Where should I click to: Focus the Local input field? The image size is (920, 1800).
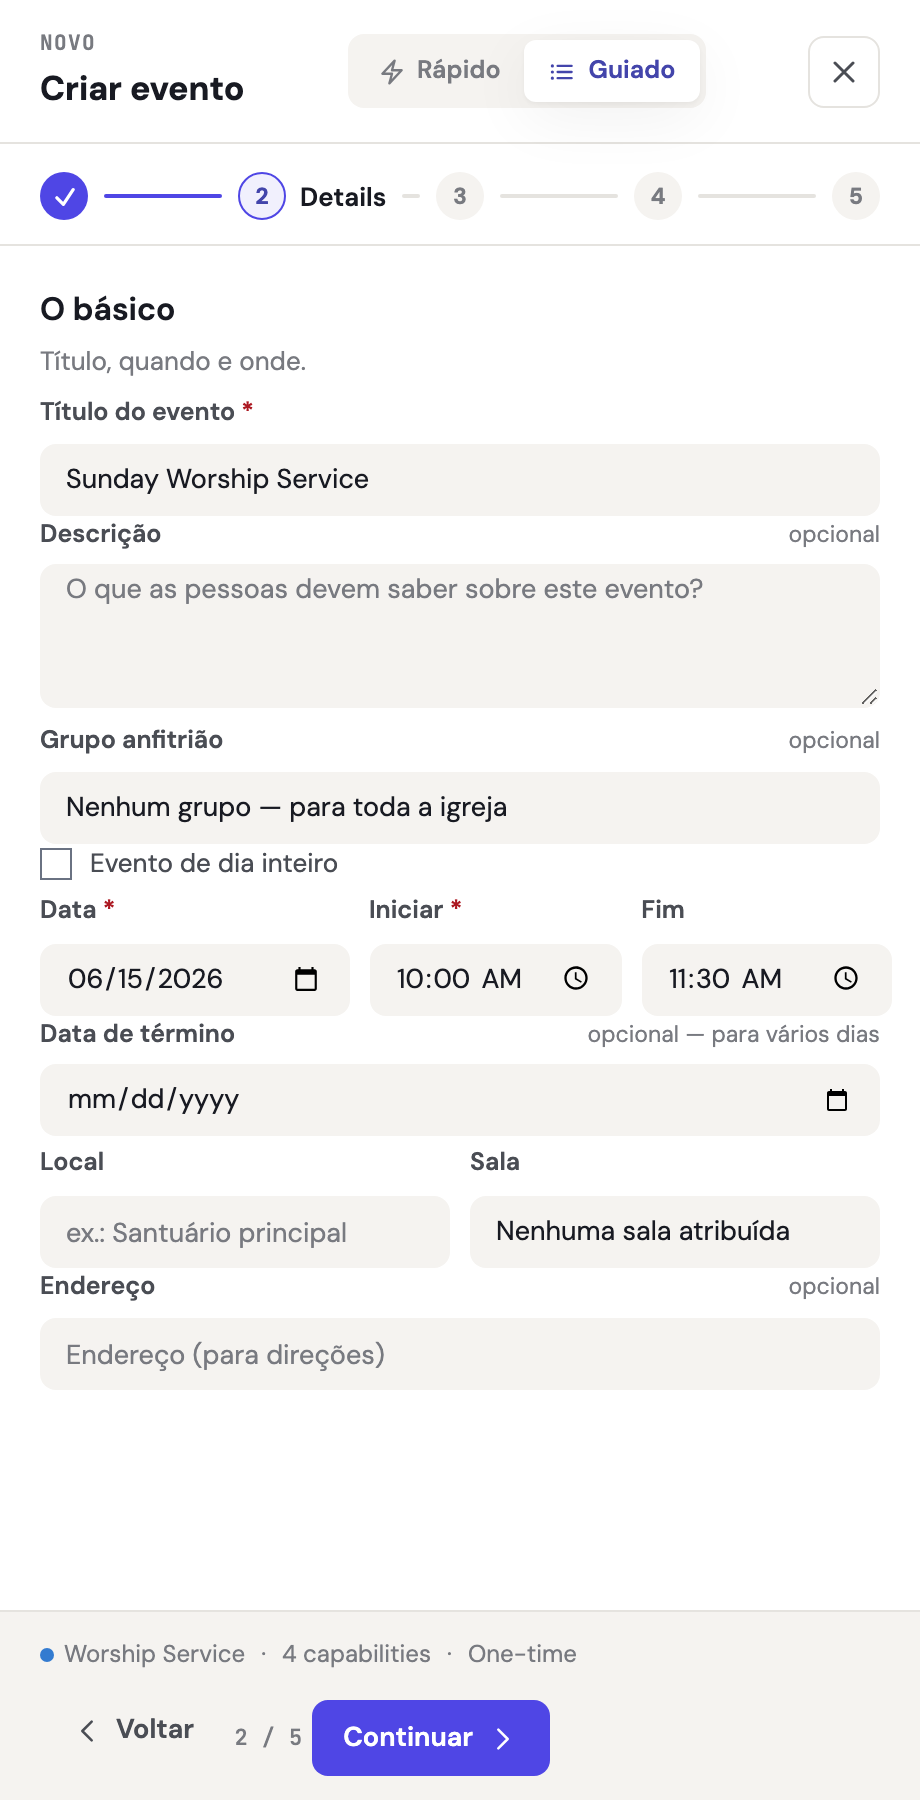(x=245, y=1232)
